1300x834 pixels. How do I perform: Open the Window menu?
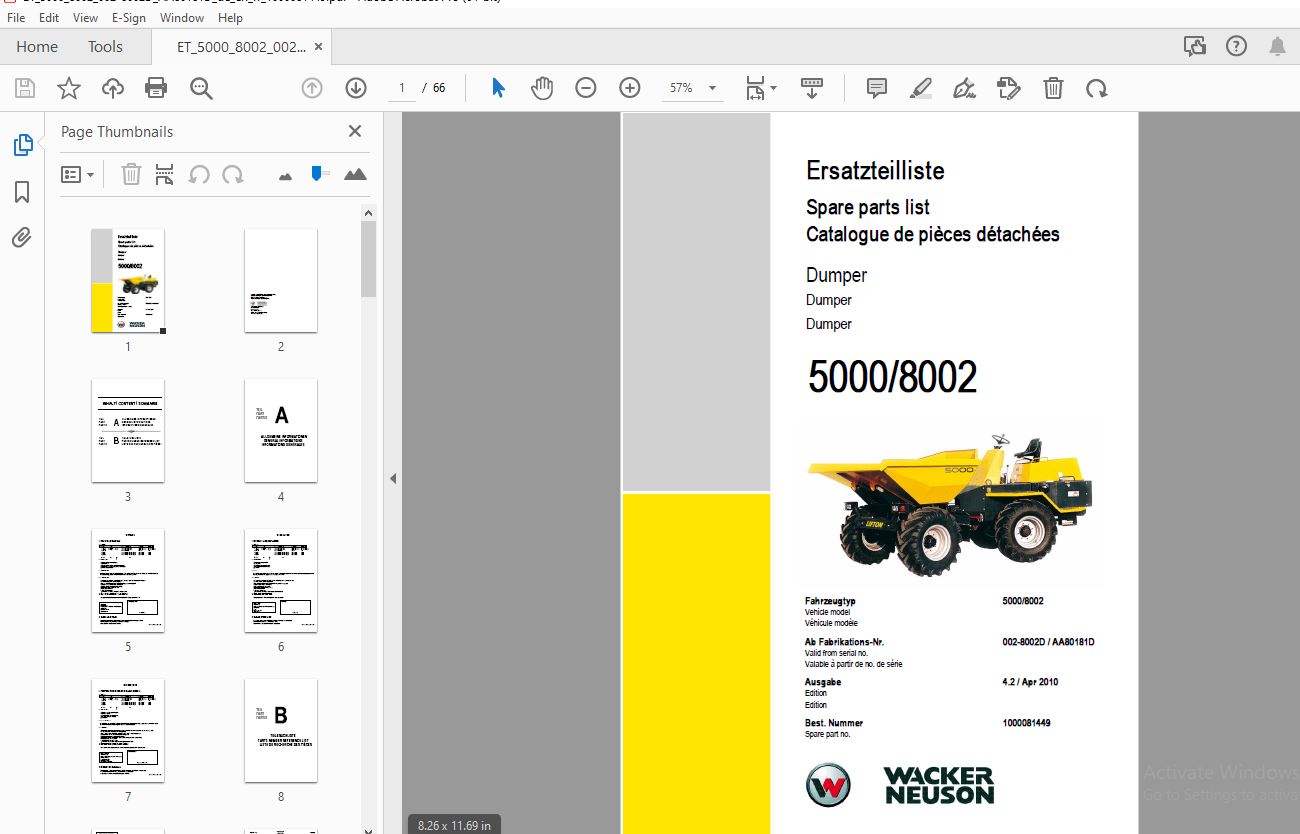tap(182, 18)
